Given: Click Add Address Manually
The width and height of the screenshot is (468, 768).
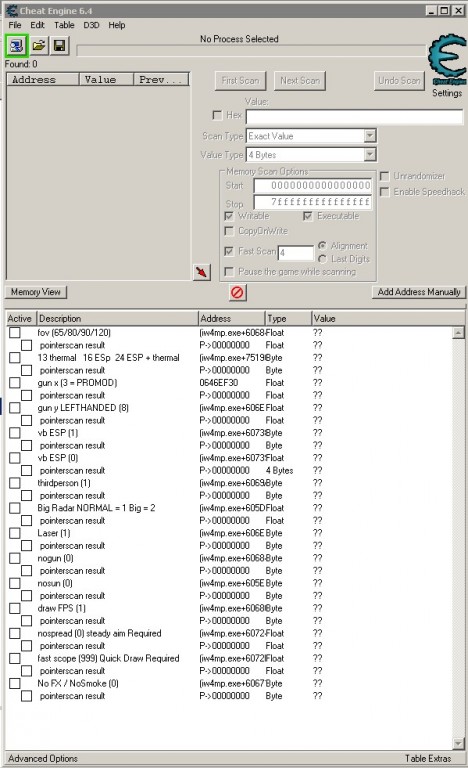Looking at the screenshot, I should click(x=419, y=292).
